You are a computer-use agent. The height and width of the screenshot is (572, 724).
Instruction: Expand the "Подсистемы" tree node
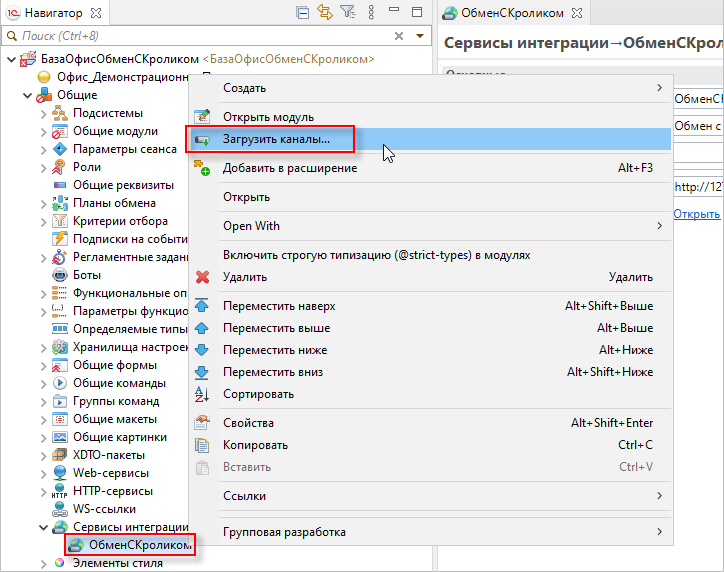pyautogui.click(x=43, y=114)
